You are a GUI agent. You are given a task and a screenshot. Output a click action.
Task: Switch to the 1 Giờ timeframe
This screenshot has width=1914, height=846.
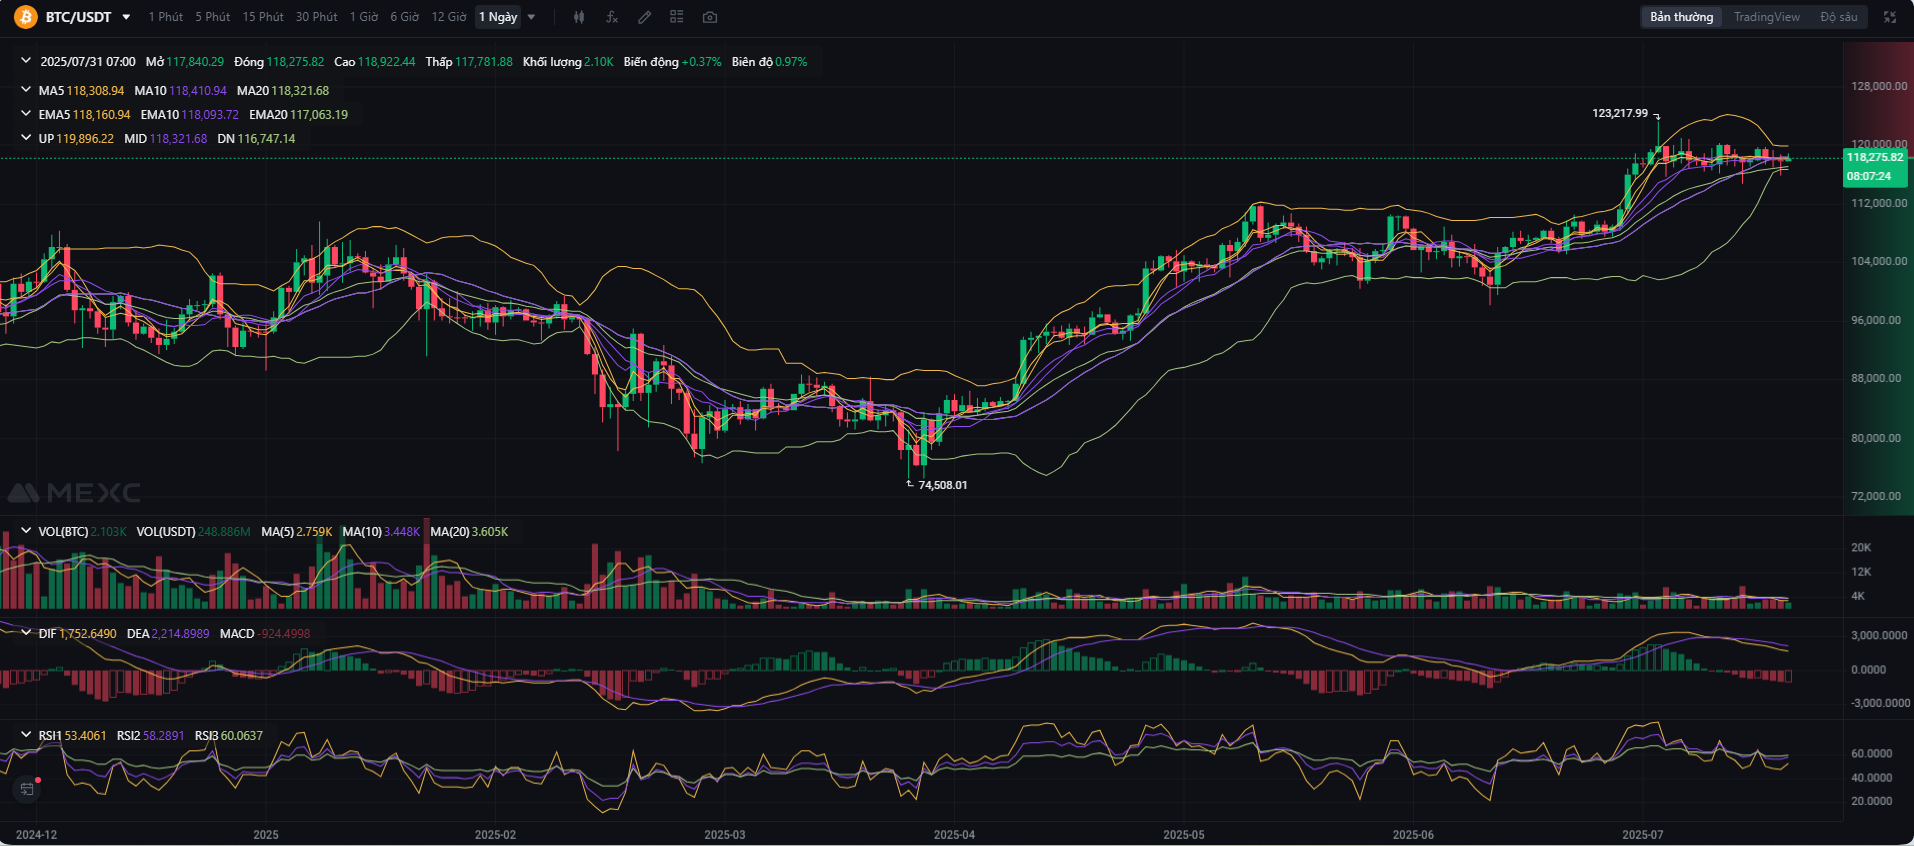pos(364,17)
